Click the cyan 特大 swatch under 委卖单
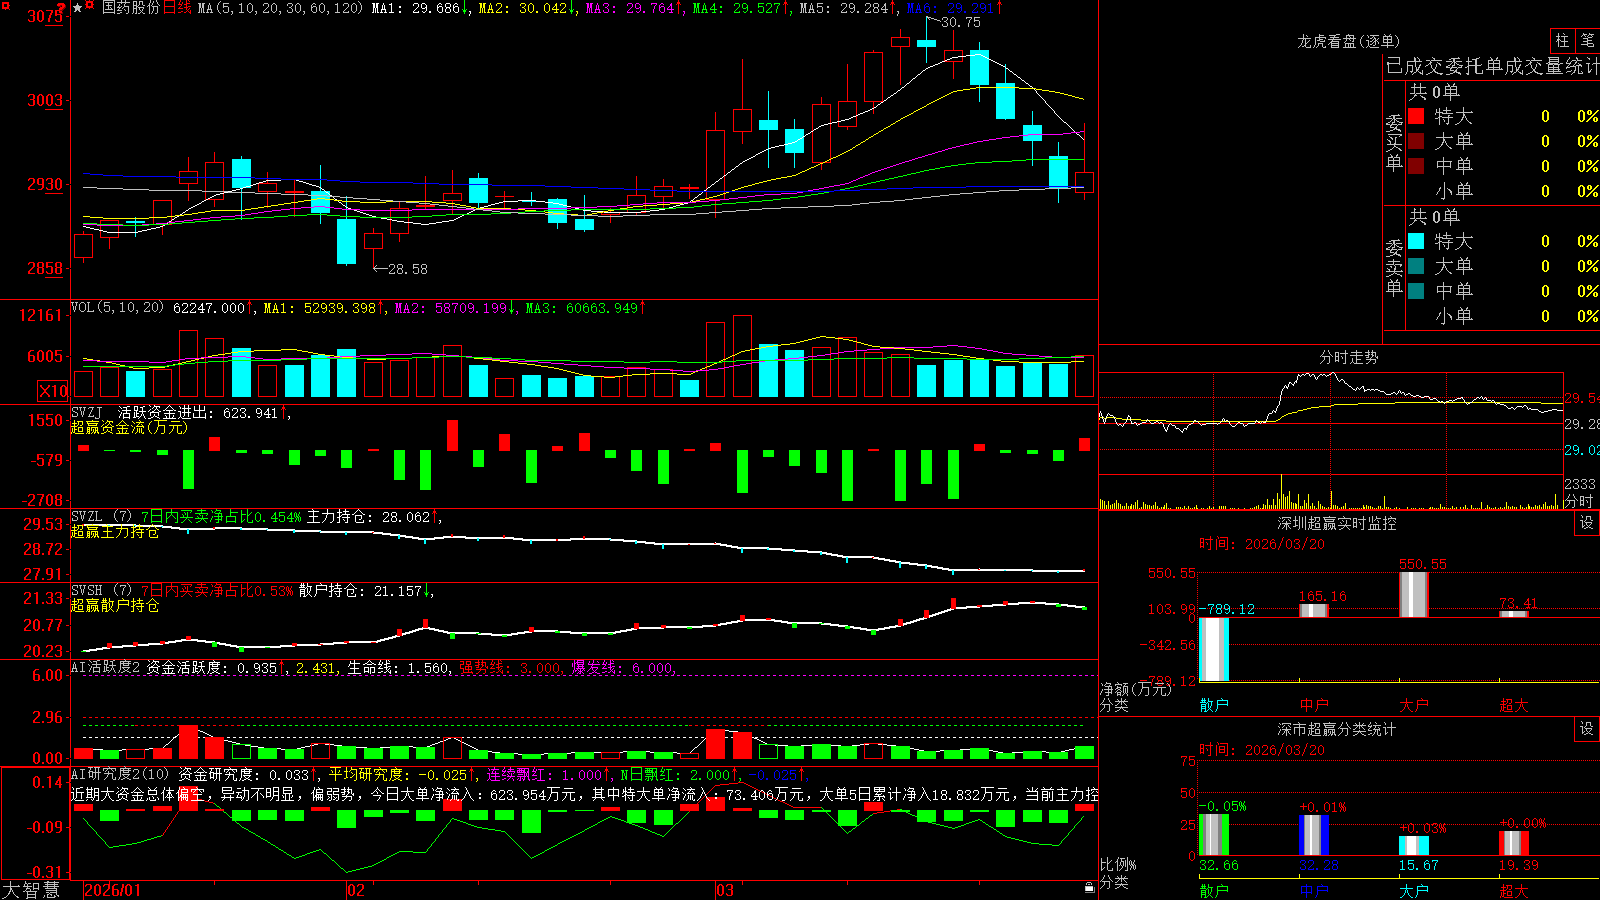Screen dimensions: 1600x900 point(1416,241)
